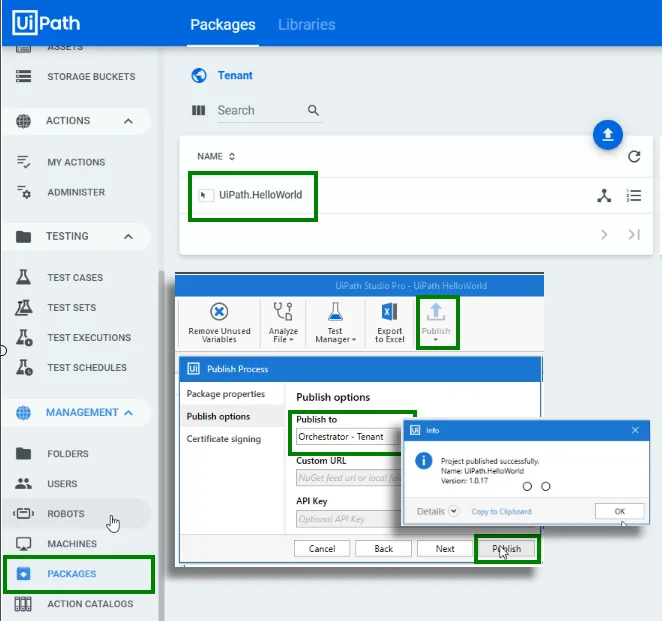Open Folders management page

(x=68, y=454)
